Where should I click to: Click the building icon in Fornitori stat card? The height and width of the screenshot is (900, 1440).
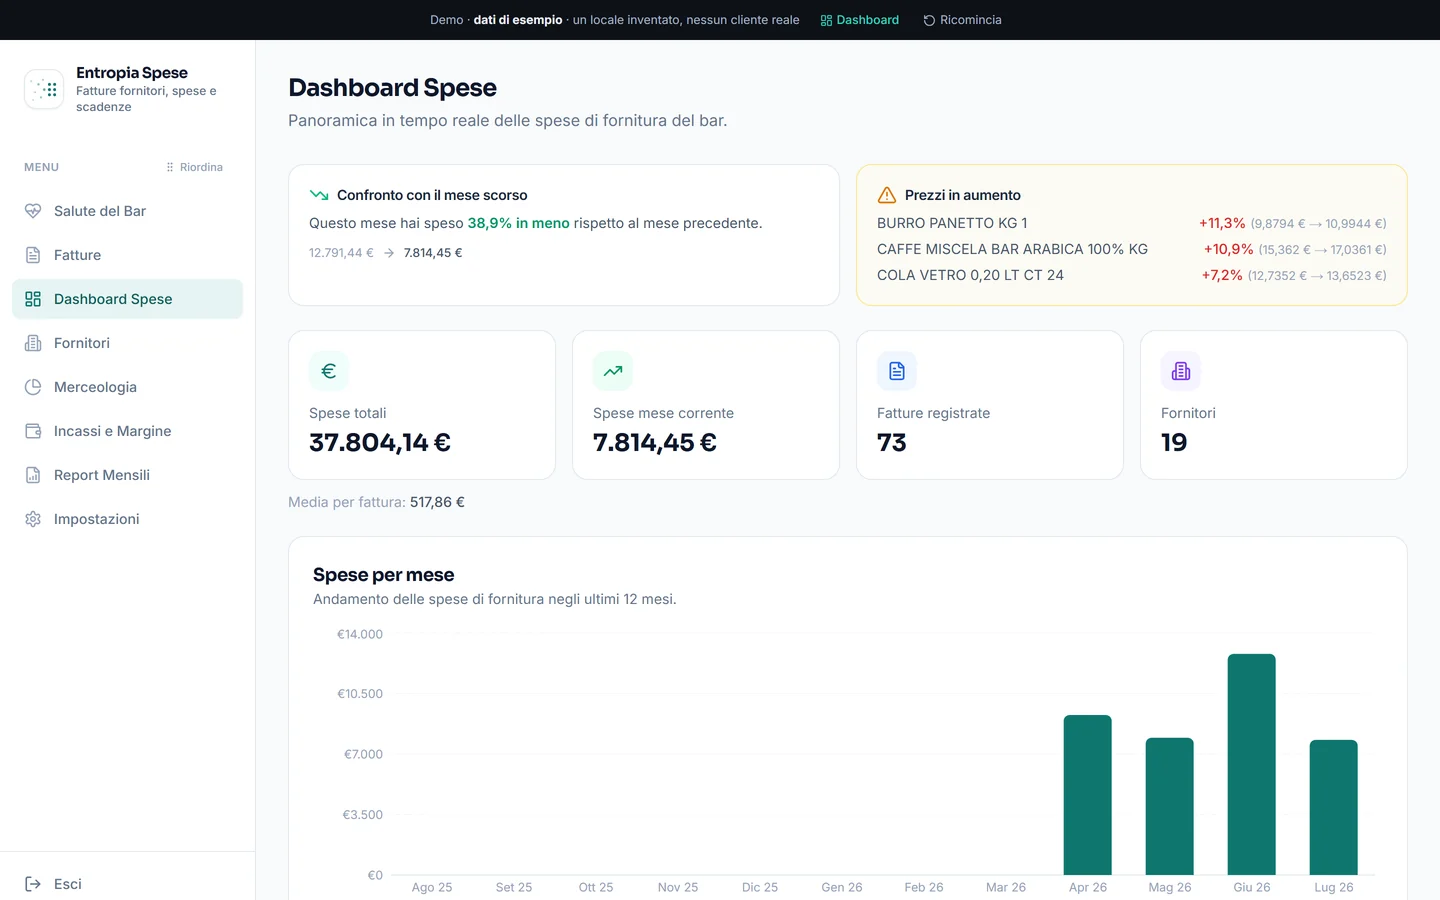point(1181,371)
